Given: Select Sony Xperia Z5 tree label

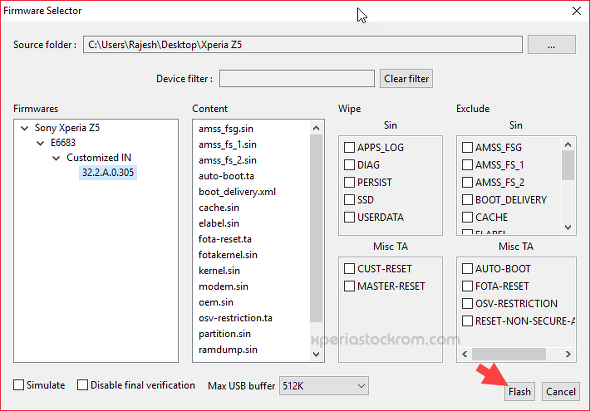Looking at the screenshot, I should click(x=67, y=128).
